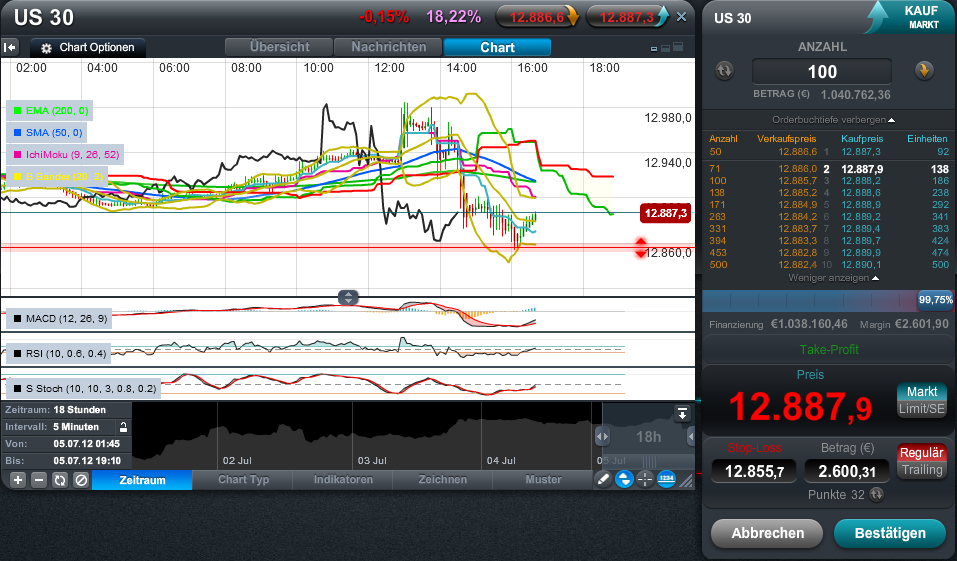Click the Bestätigen button
The width and height of the screenshot is (957, 561).
click(890, 533)
